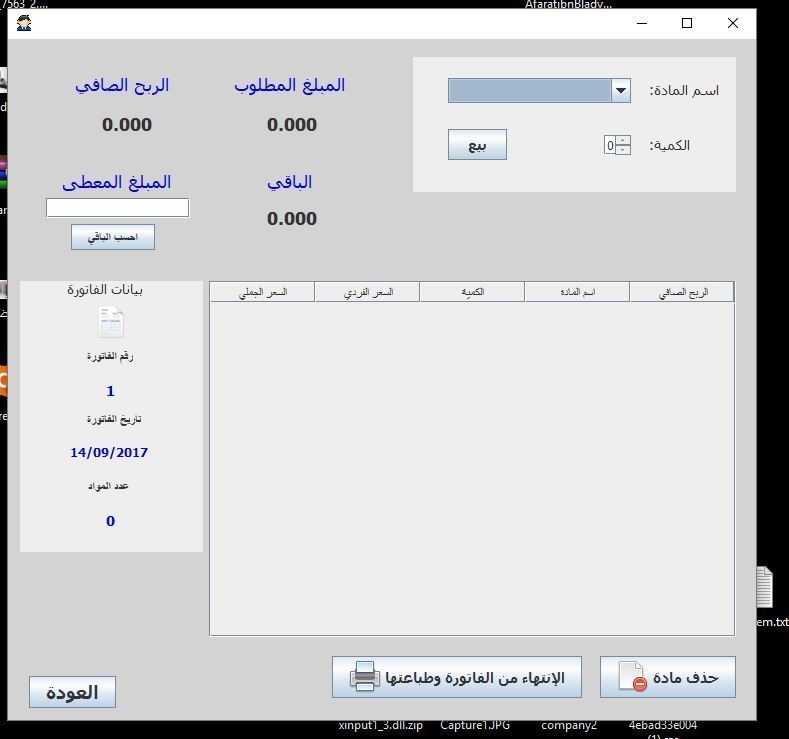The image size is (789, 739).
Task: Click the رقم الفاتورة label
Action: (x=110, y=356)
